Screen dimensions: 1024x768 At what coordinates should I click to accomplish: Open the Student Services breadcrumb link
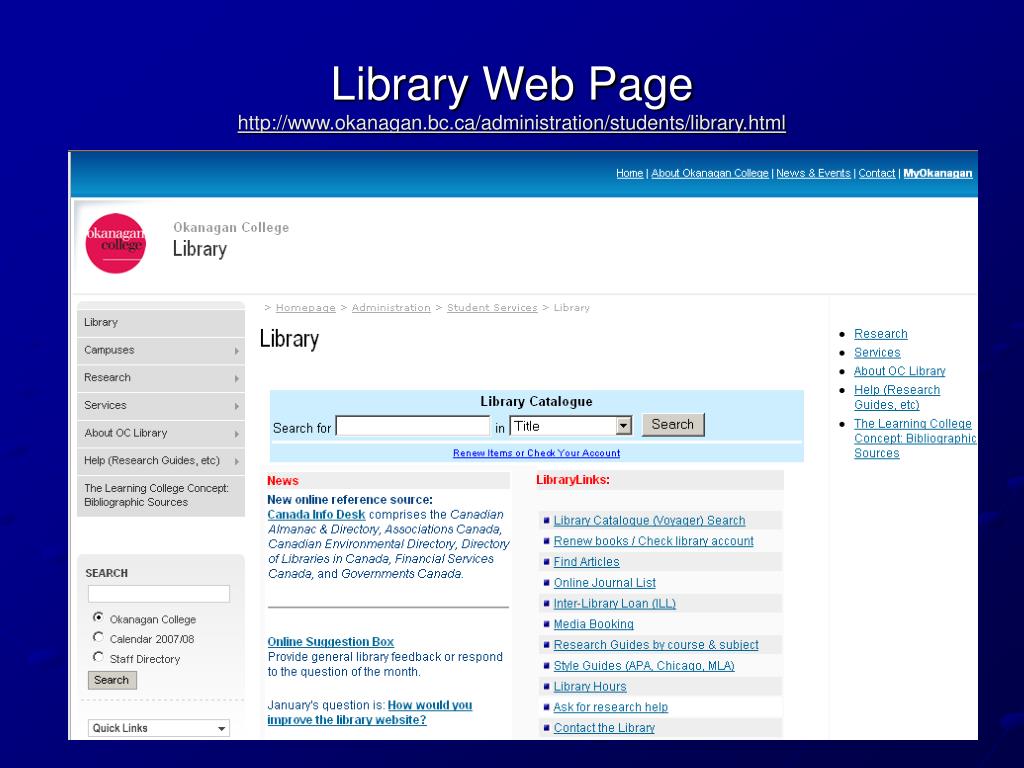492,308
